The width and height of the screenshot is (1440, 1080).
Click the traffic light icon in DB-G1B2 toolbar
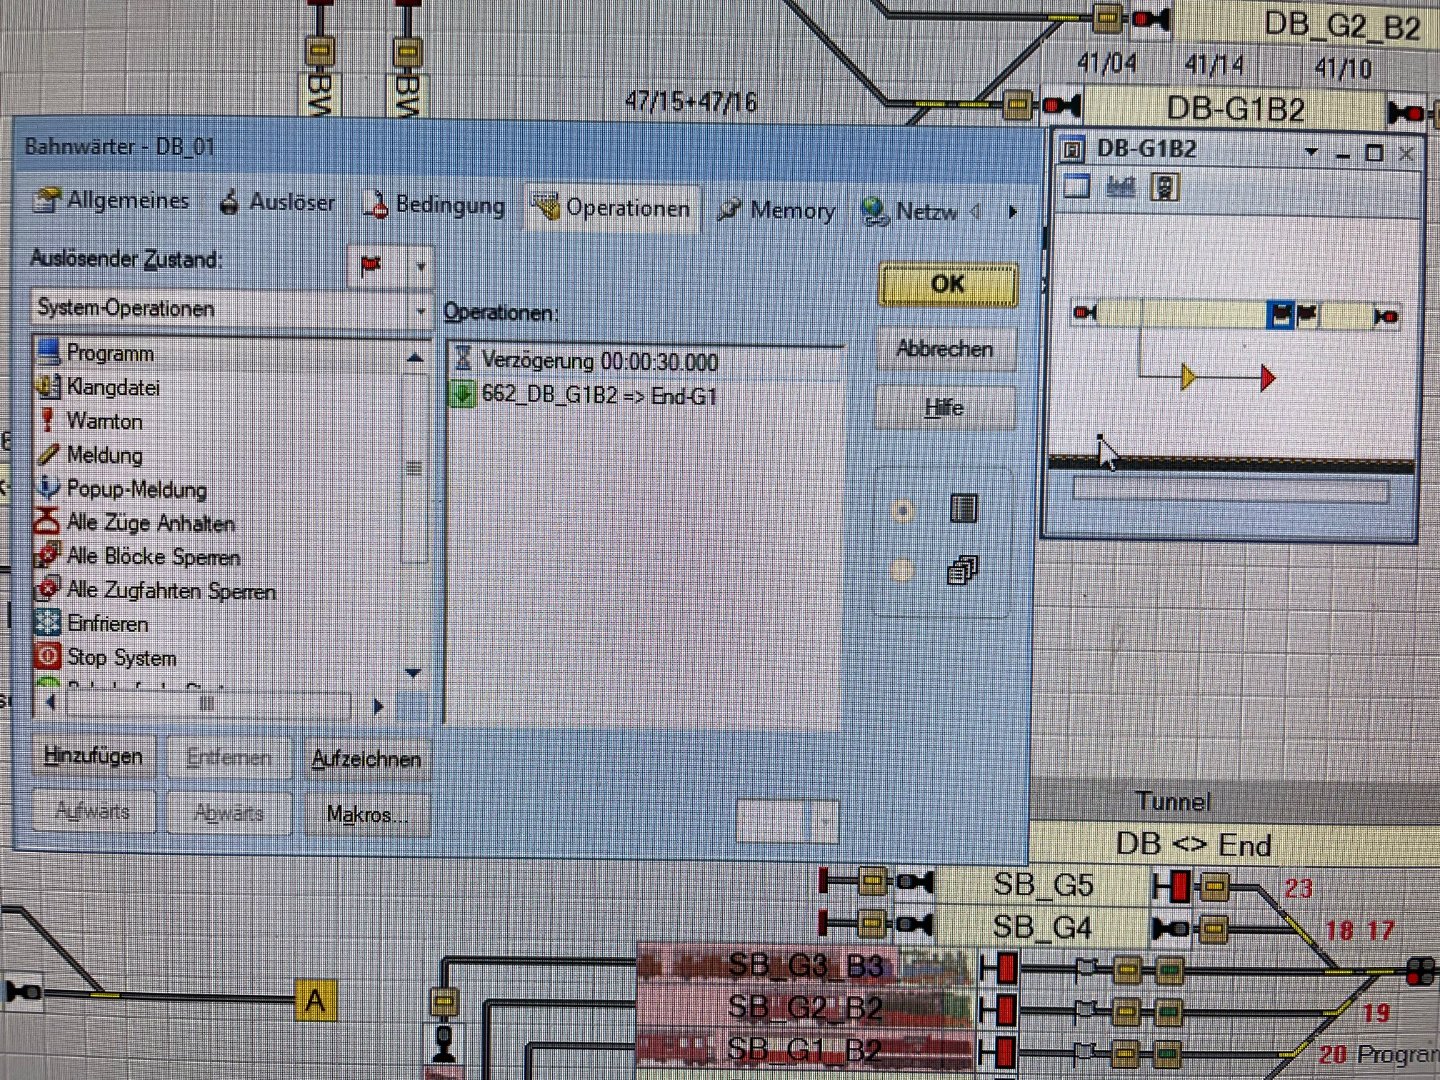coord(1164,187)
